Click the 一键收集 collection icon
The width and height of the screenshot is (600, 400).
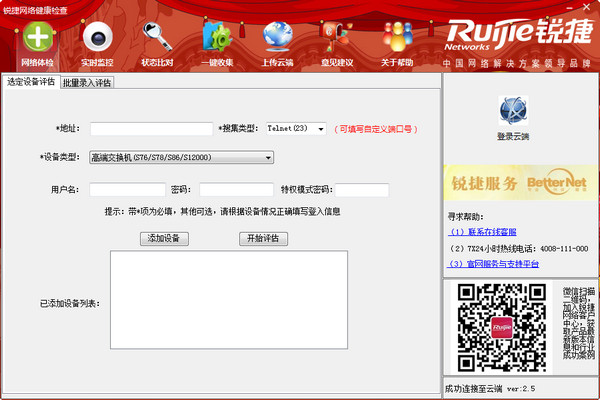click(x=217, y=40)
